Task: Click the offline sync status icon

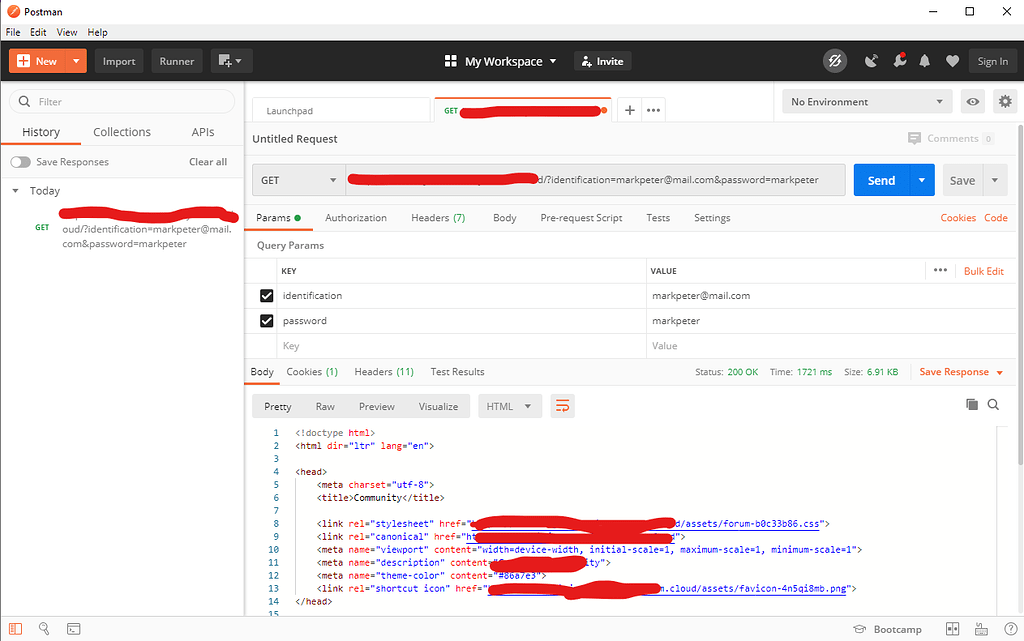Action: click(835, 60)
